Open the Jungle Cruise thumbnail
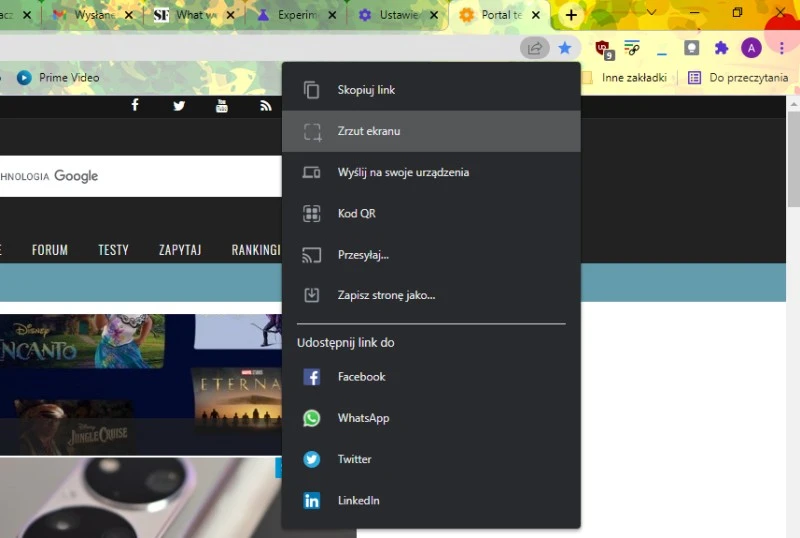Image resolution: width=800 pixels, height=538 pixels. pyautogui.click(x=76, y=427)
